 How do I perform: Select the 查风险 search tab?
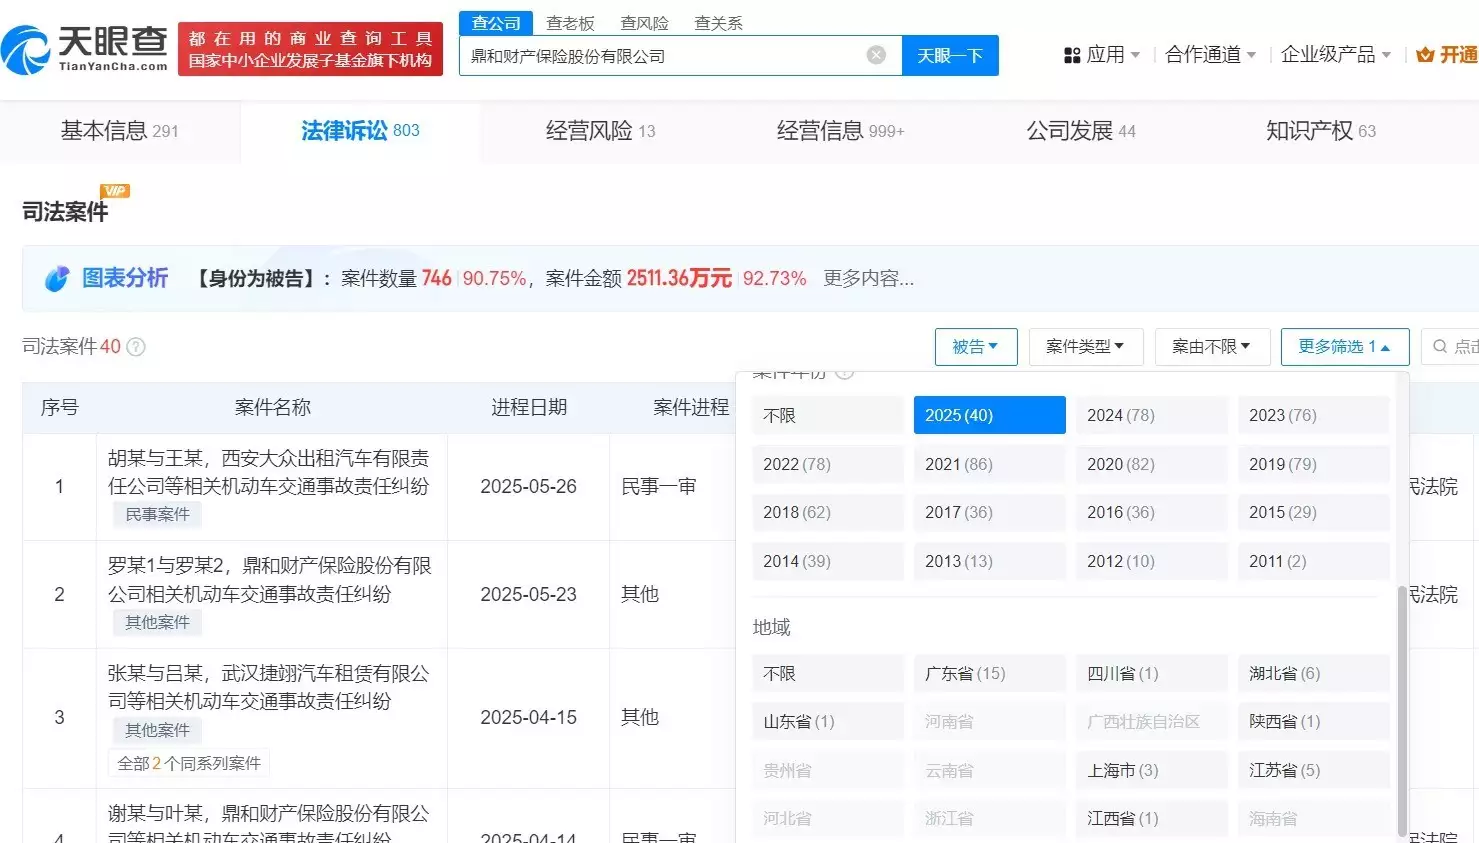click(x=644, y=23)
